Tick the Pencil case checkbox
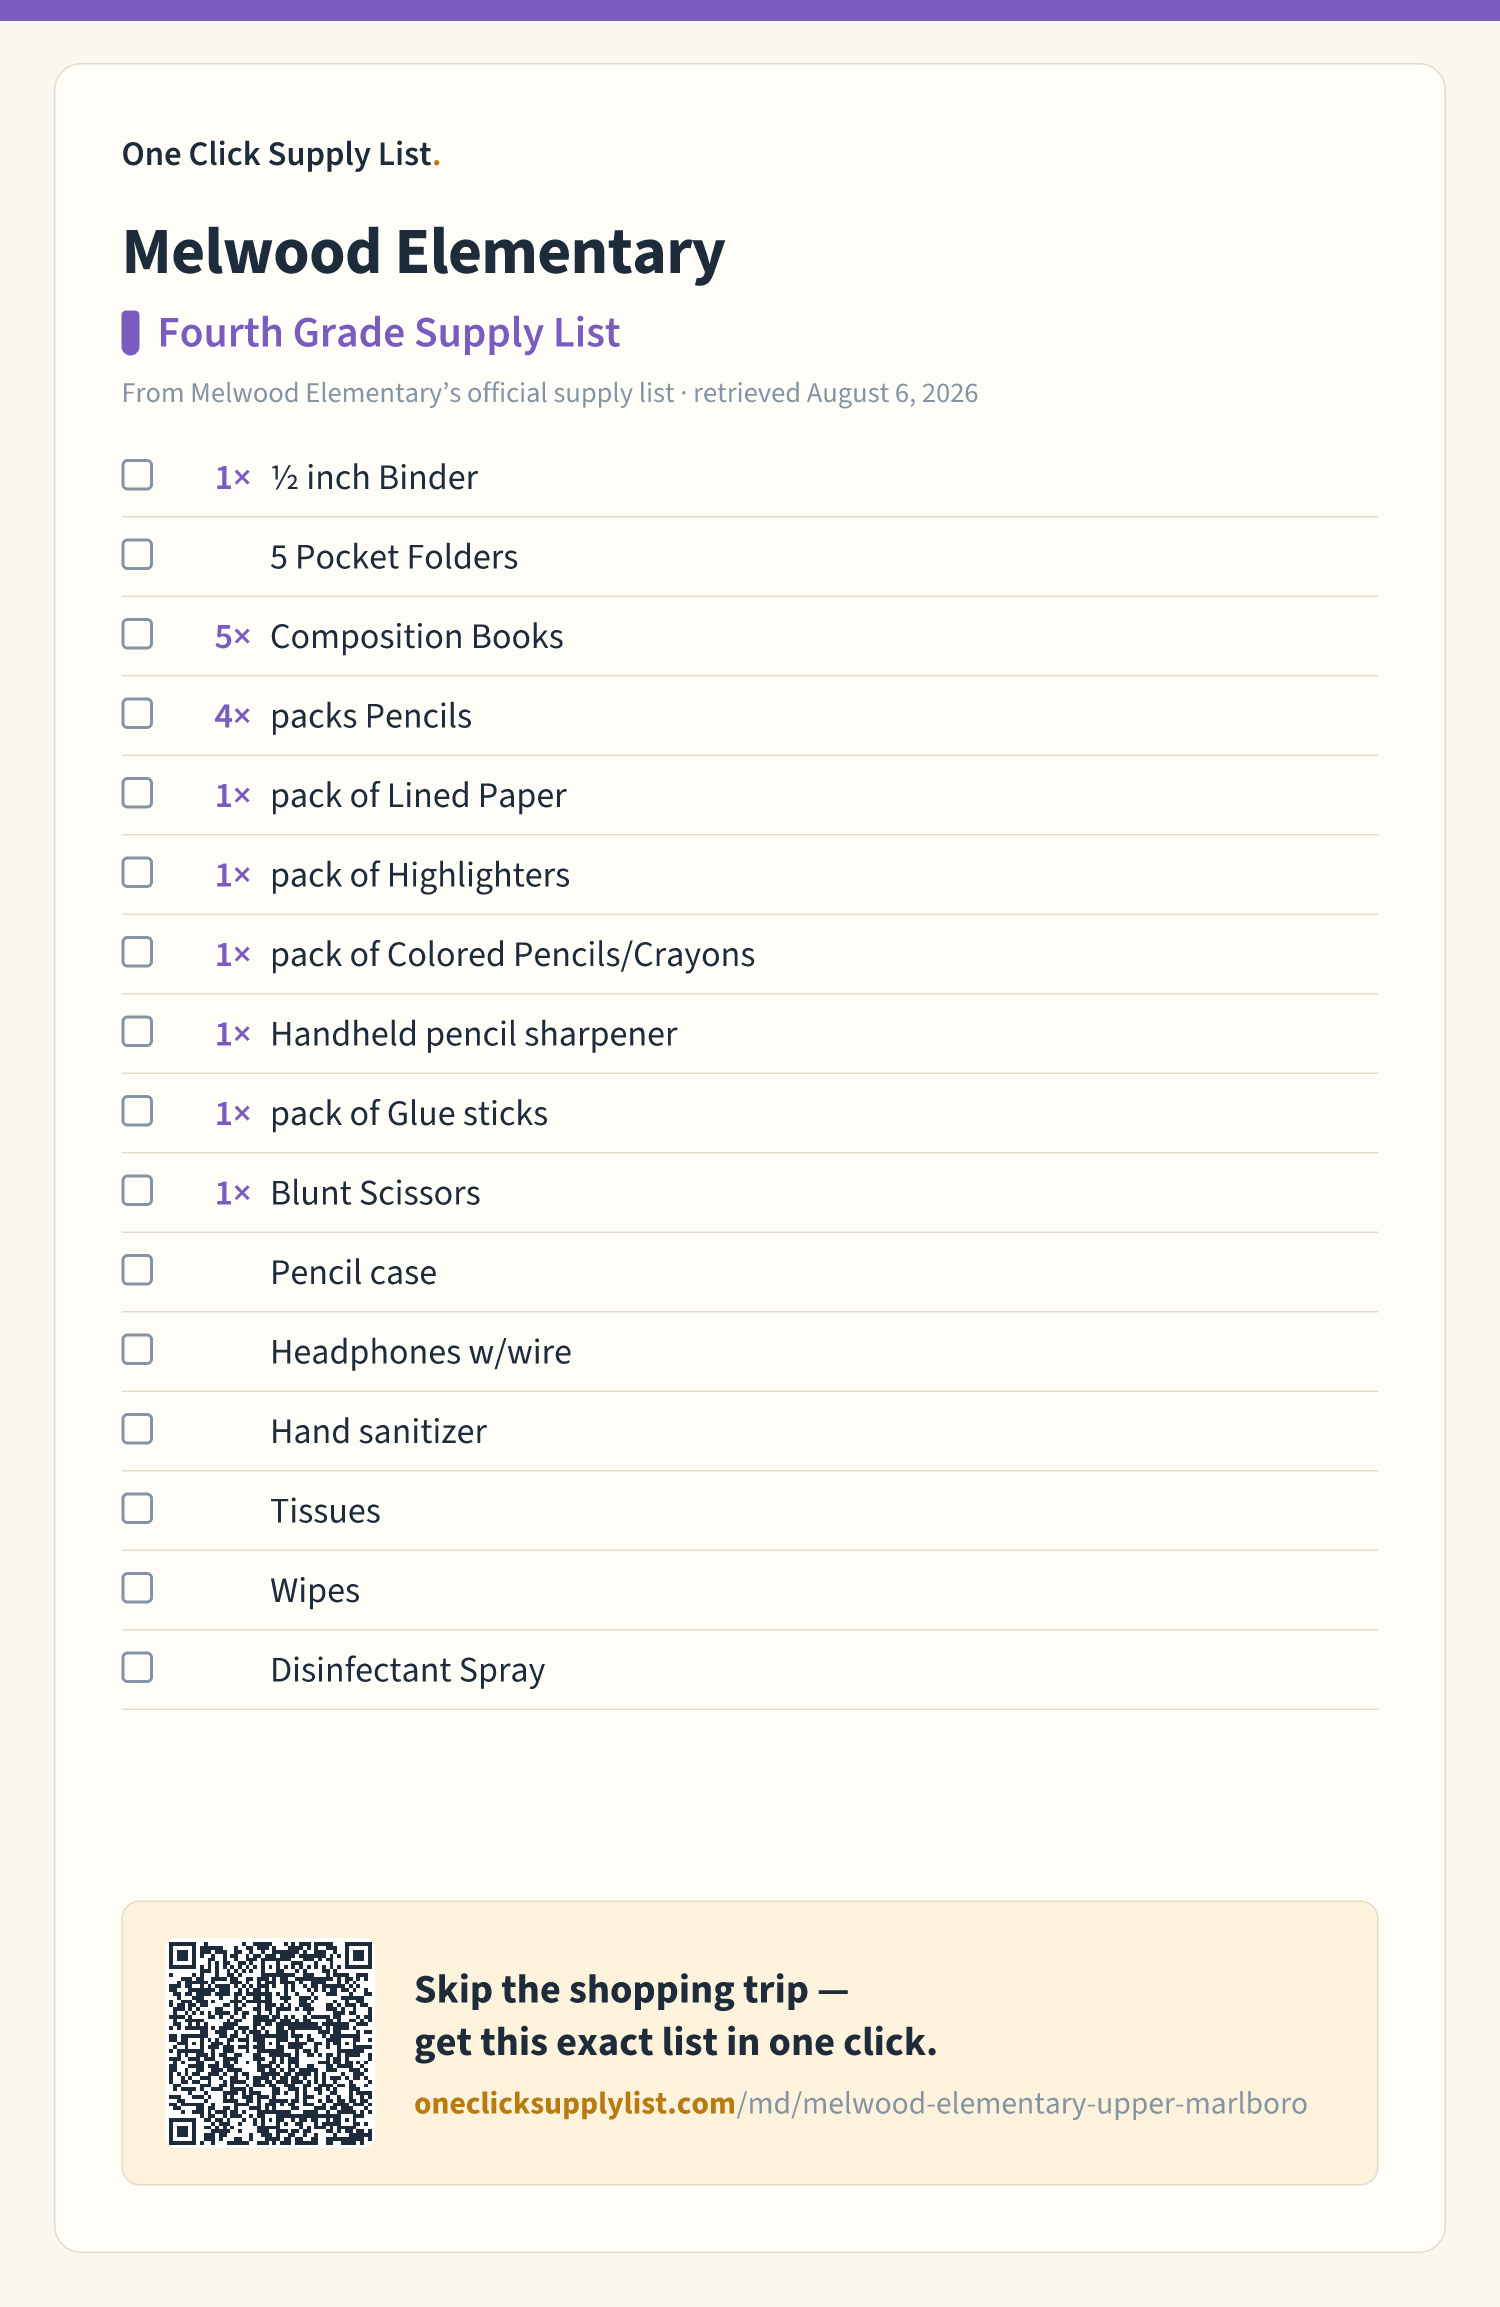The height and width of the screenshot is (2307, 1500). 137,1270
